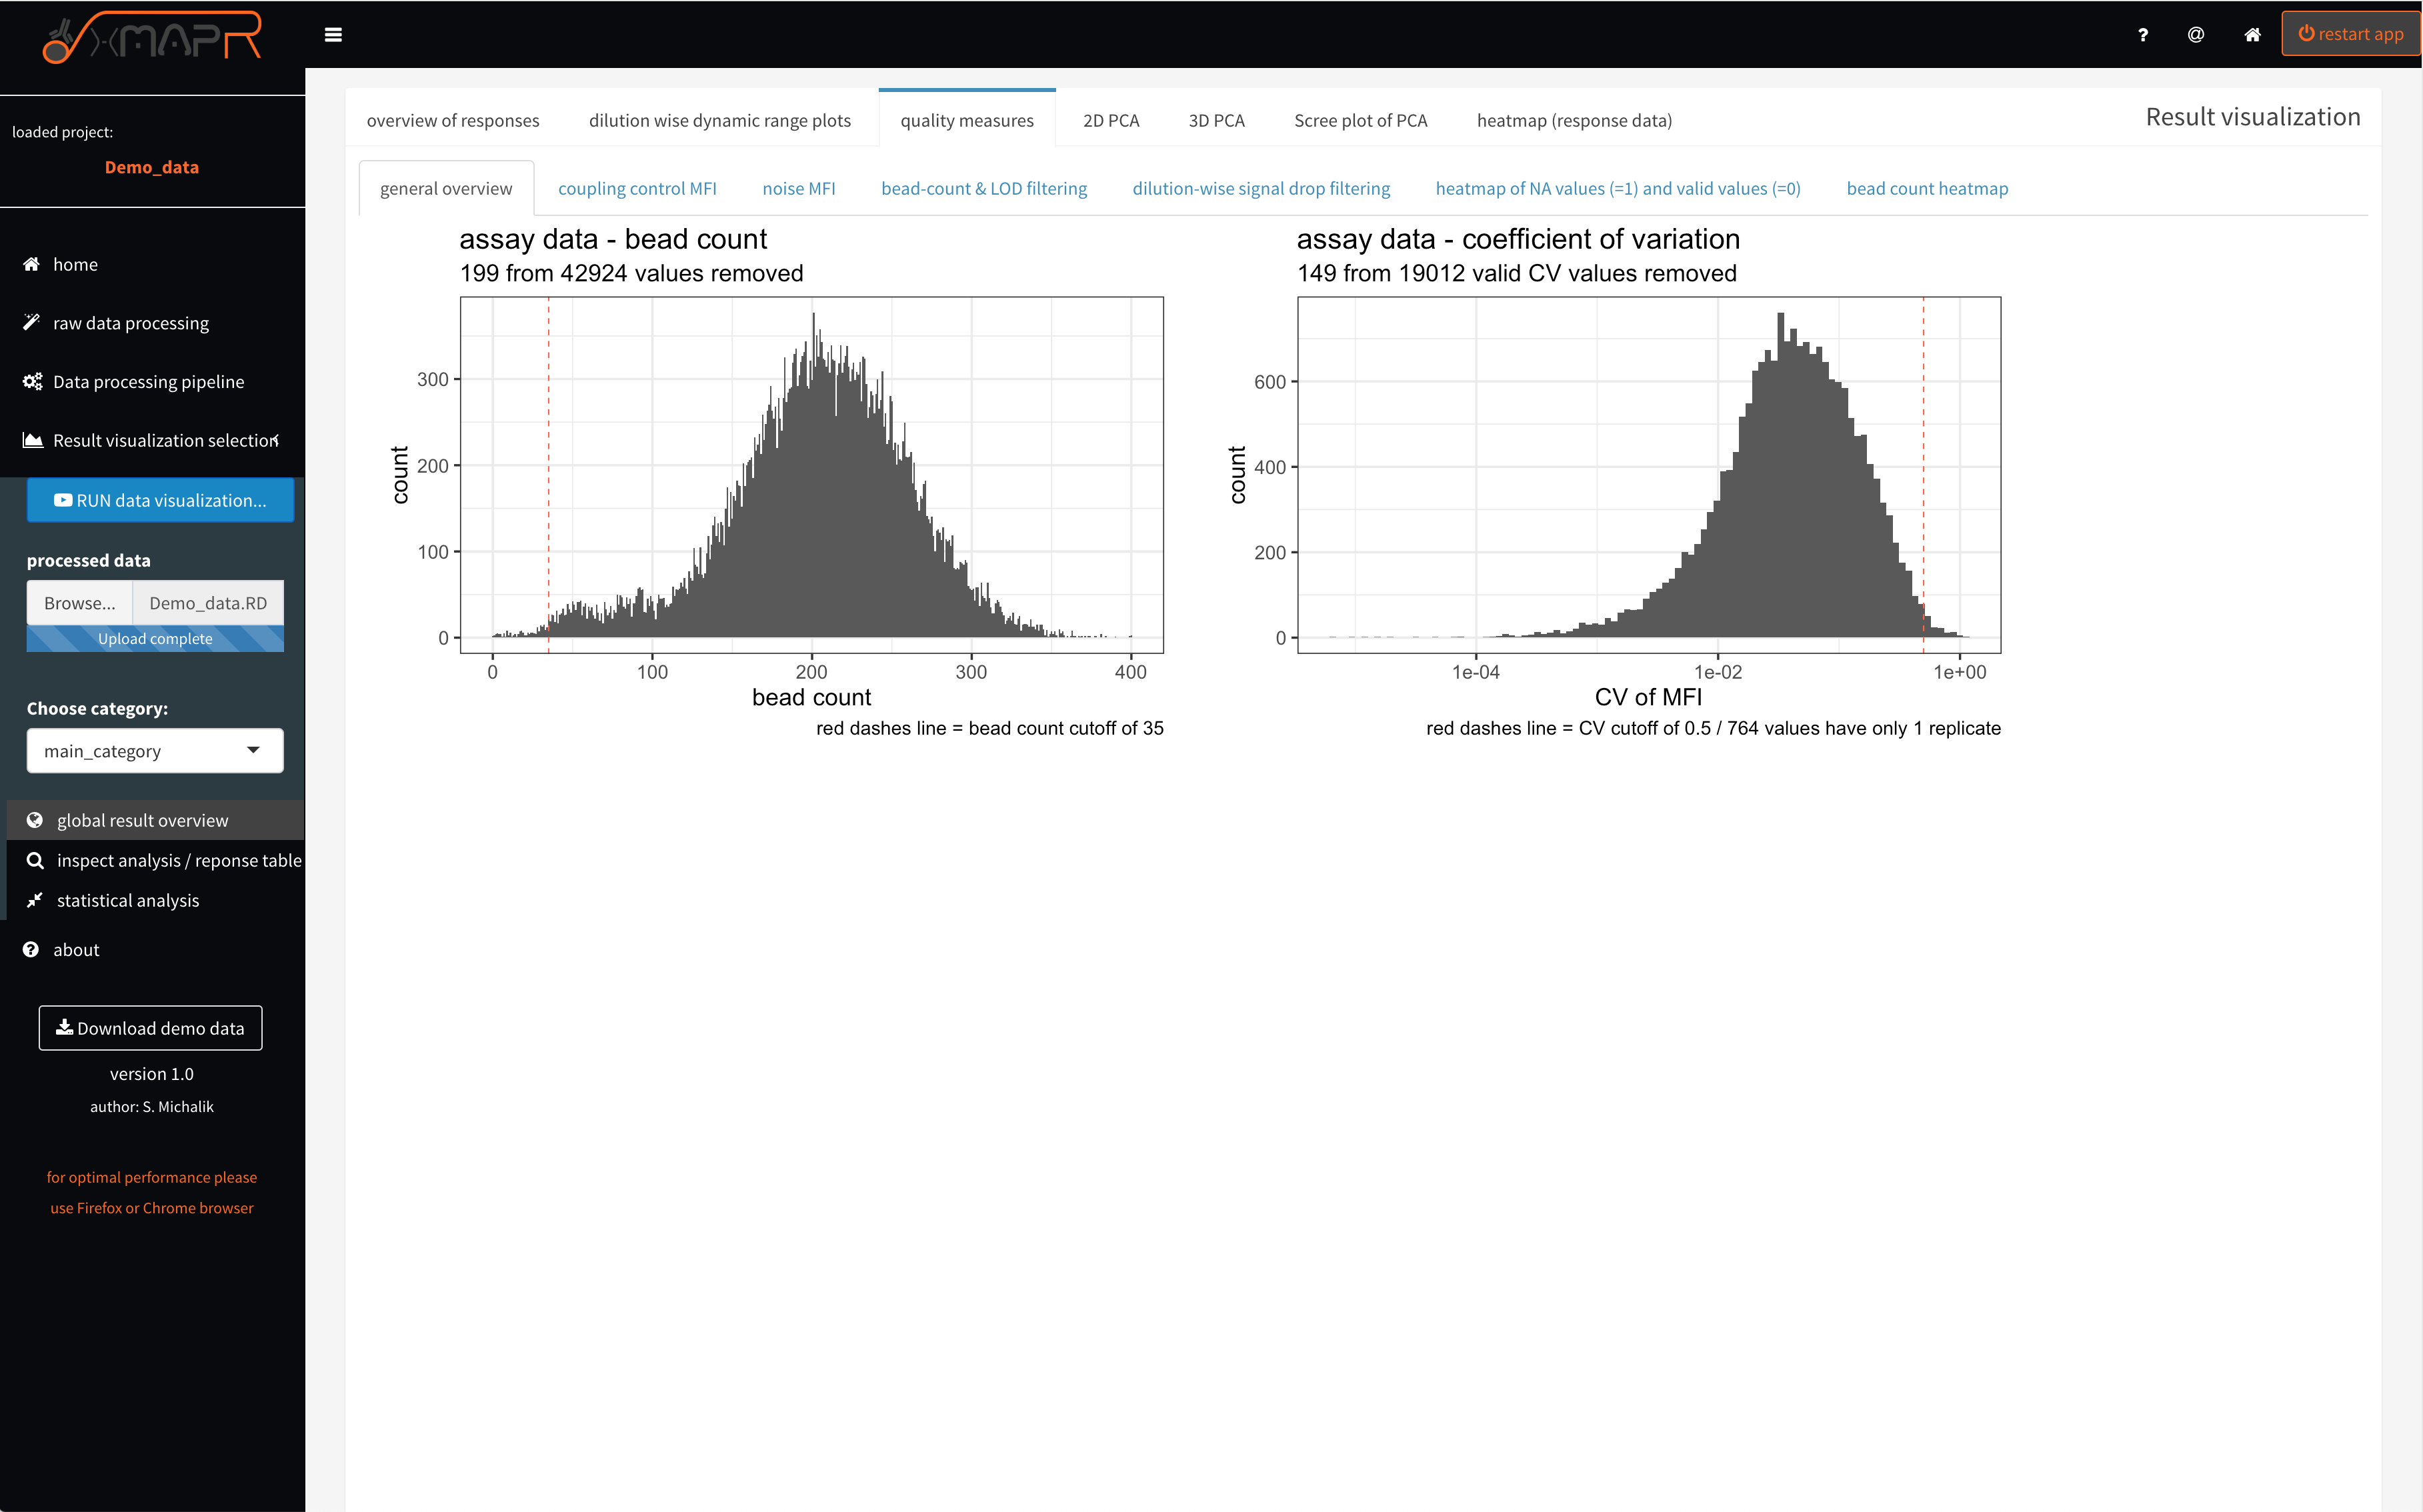Open the bead count heatmap sub-tab
Screen dimensions: 2423x1512
(1927, 188)
